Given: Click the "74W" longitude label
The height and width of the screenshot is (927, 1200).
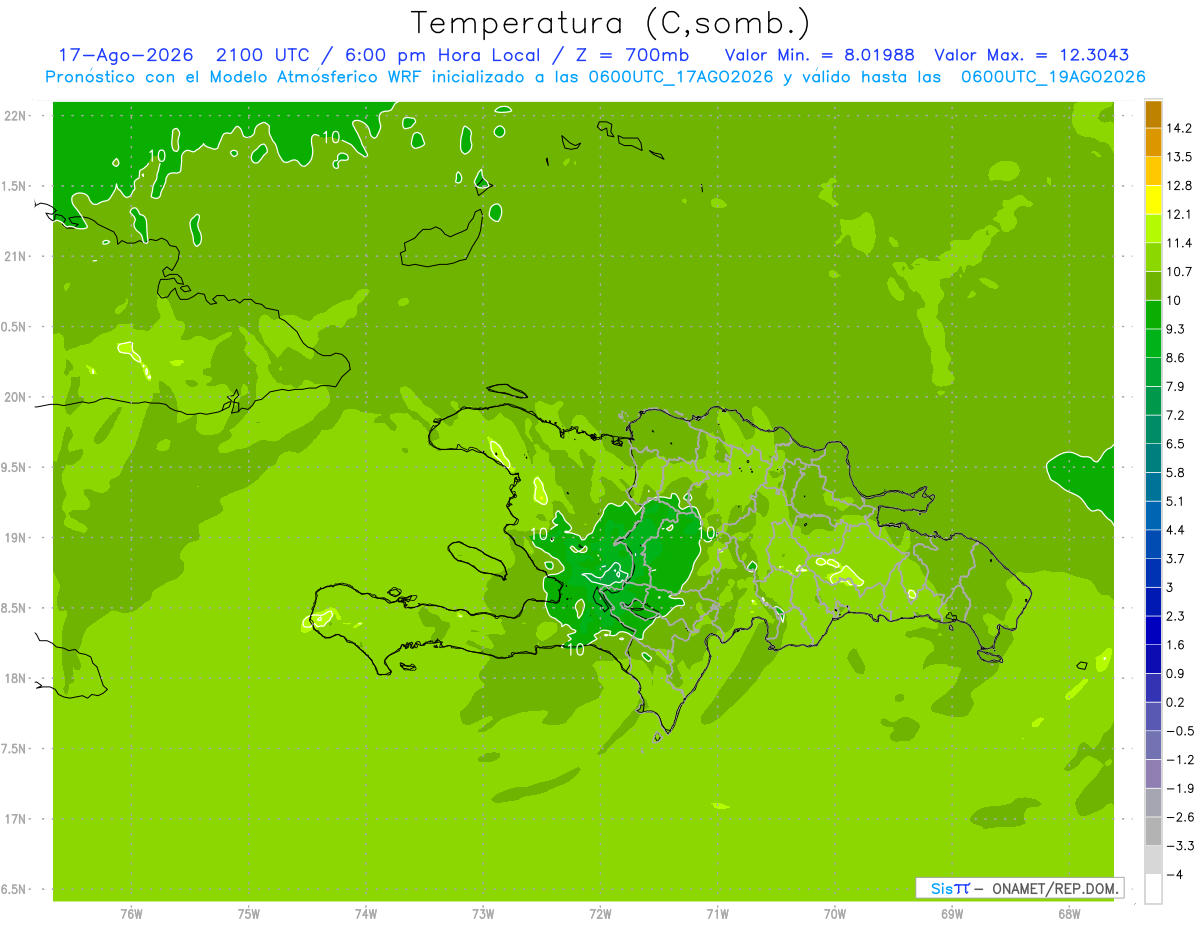Looking at the screenshot, I should pyautogui.click(x=366, y=914).
